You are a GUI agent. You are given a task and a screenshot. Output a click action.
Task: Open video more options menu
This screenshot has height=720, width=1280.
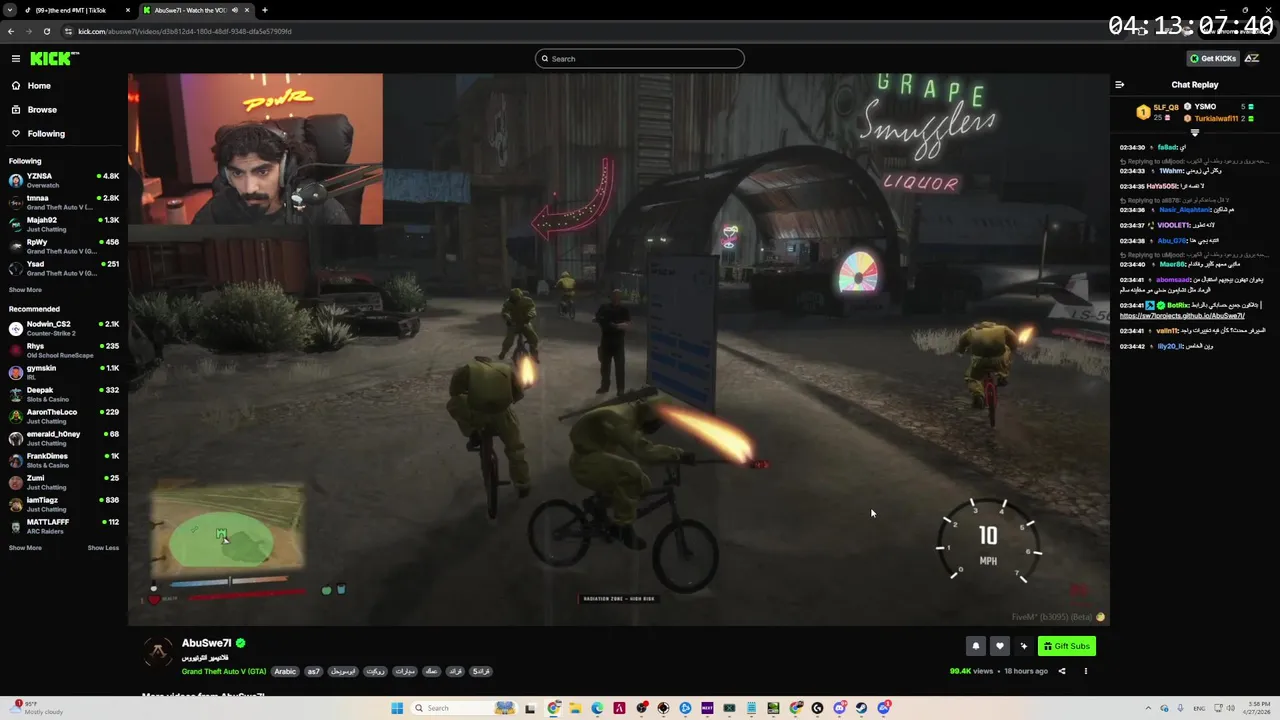[1086, 671]
